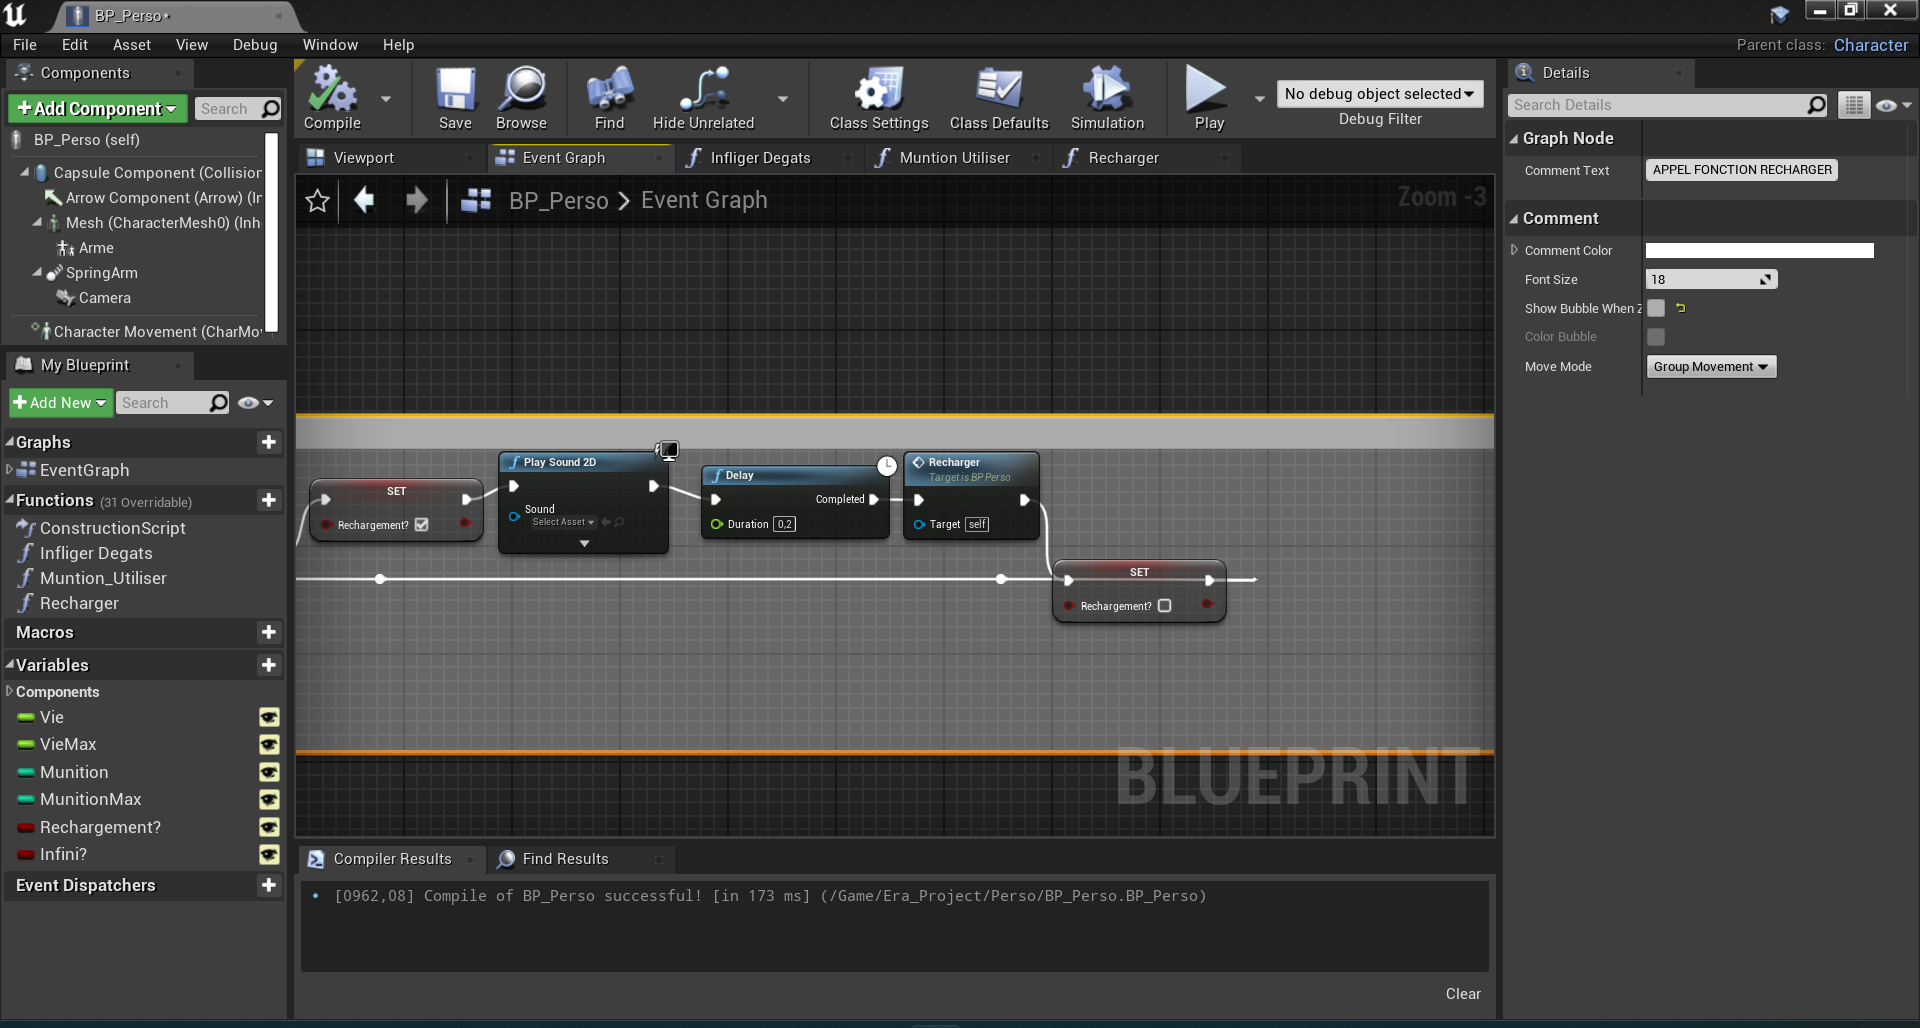The height and width of the screenshot is (1028, 1920).
Task: Select the Camera component
Action: (104, 298)
